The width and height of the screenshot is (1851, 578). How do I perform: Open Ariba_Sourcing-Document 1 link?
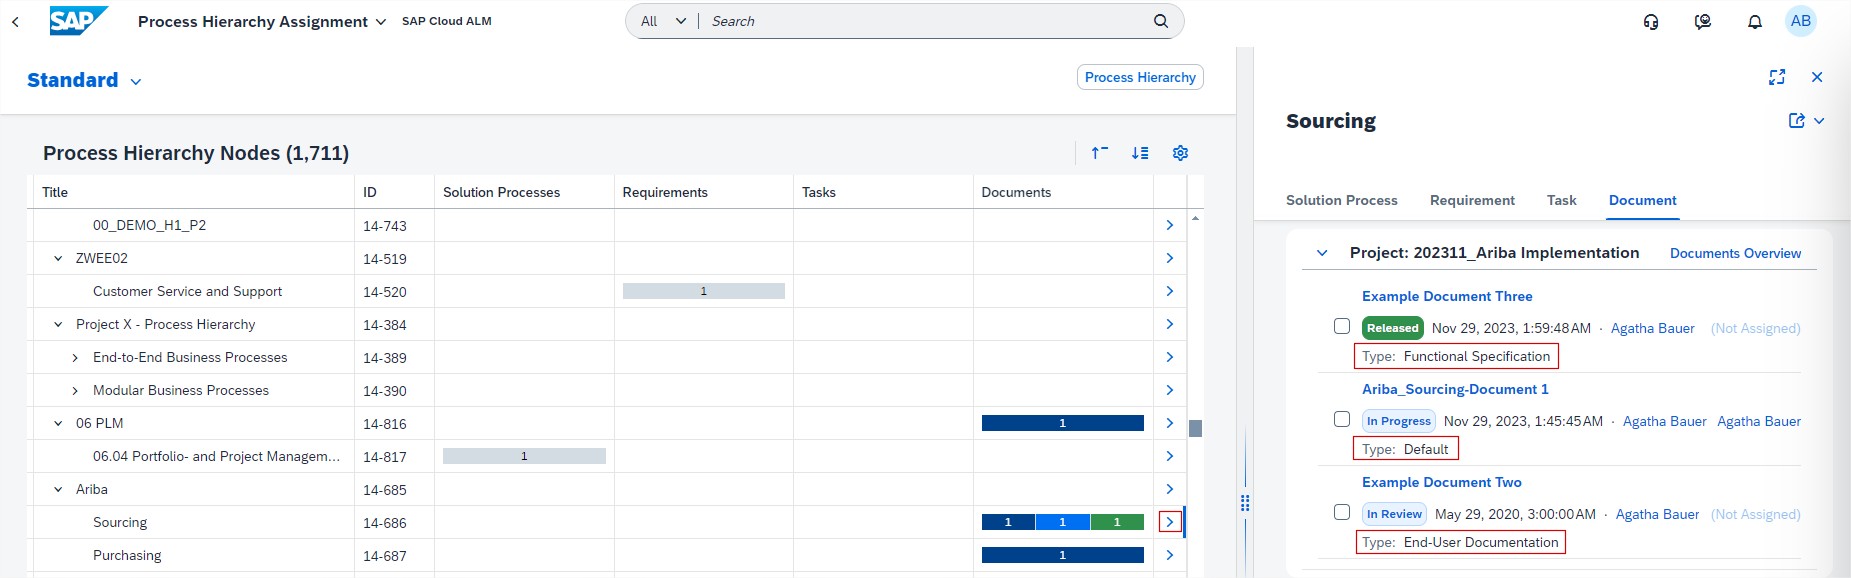click(x=1455, y=389)
